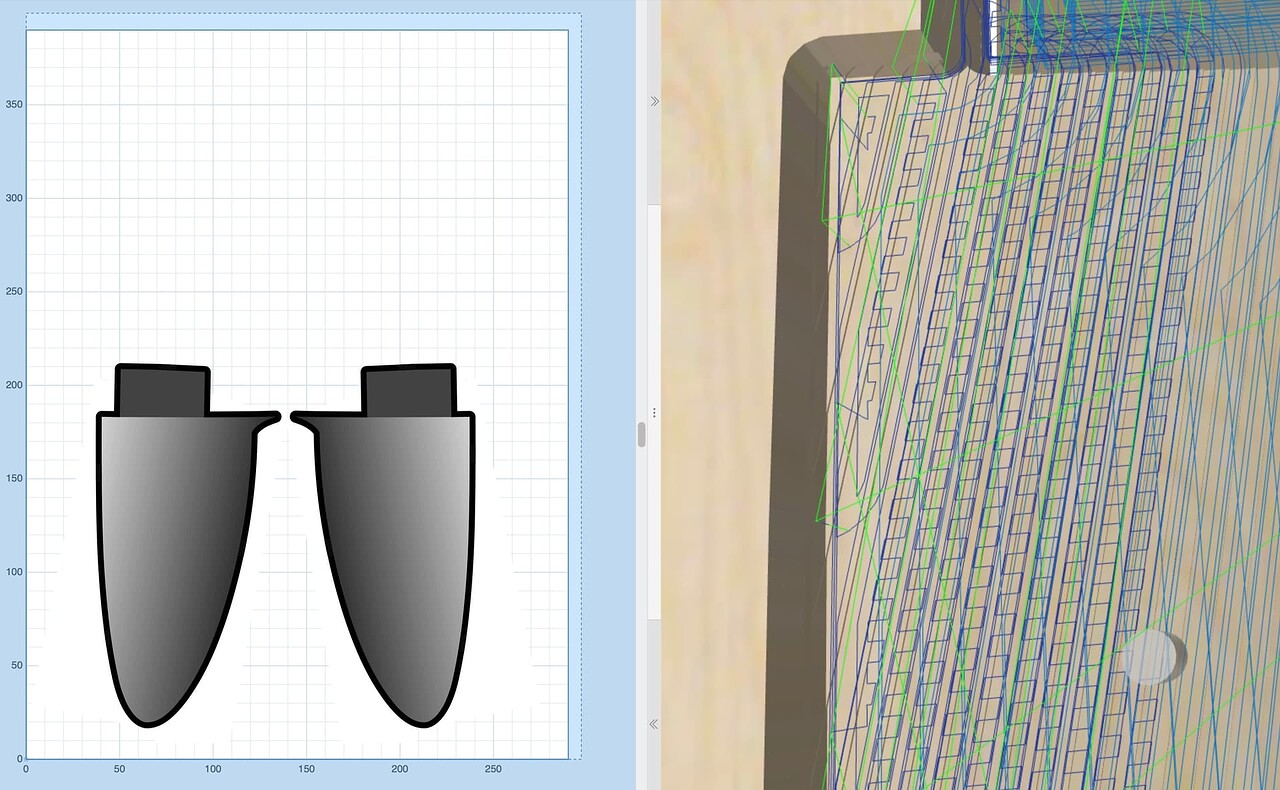Click the splitter handle between the two panes
Image resolution: width=1280 pixels, height=790 pixels.
tap(641, 435)
